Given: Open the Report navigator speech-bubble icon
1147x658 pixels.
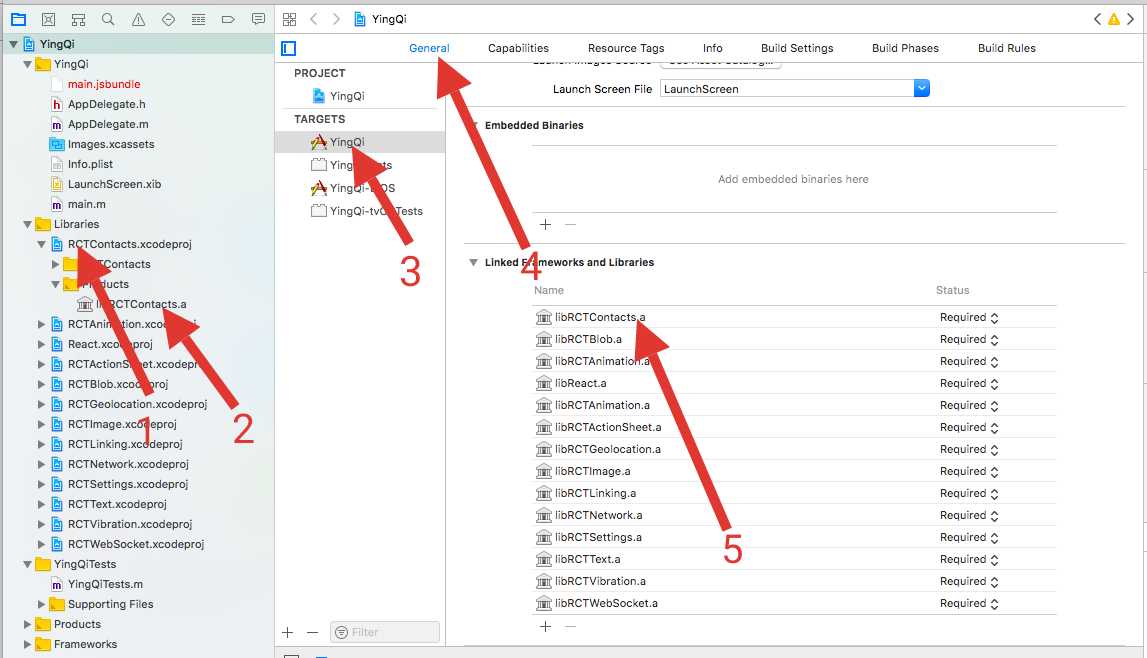Looking at the screenshot, I should (x=258, y=20).
